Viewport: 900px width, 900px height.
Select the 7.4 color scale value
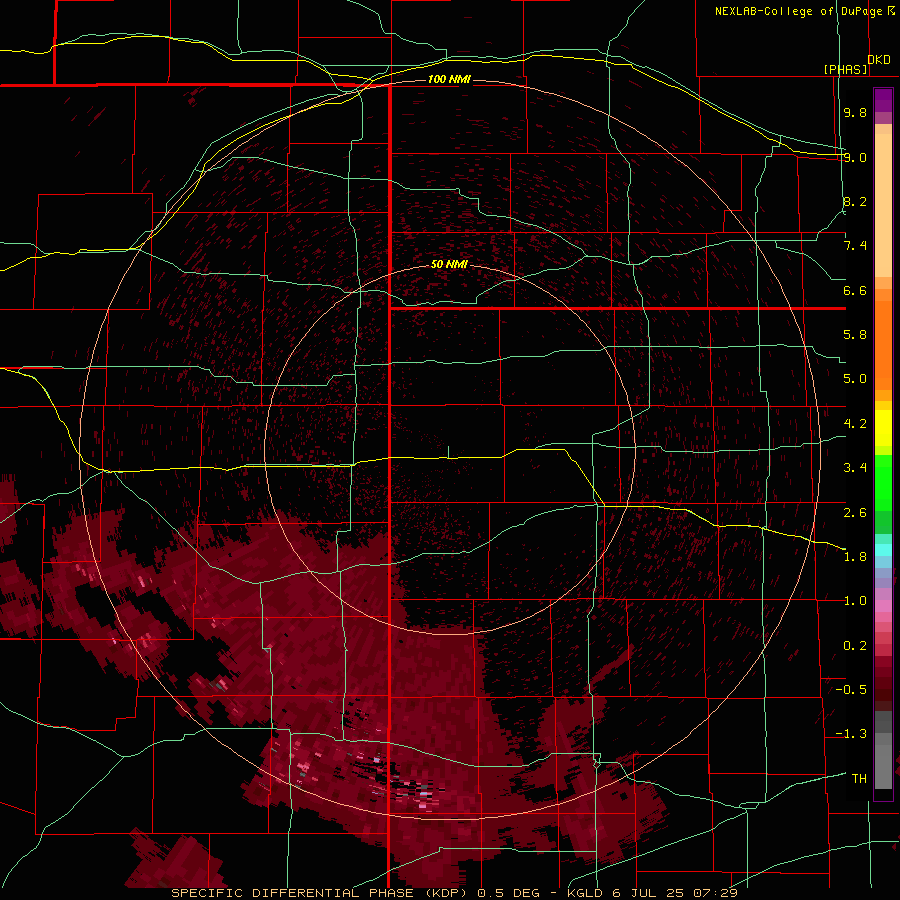[x=855, y=246]
